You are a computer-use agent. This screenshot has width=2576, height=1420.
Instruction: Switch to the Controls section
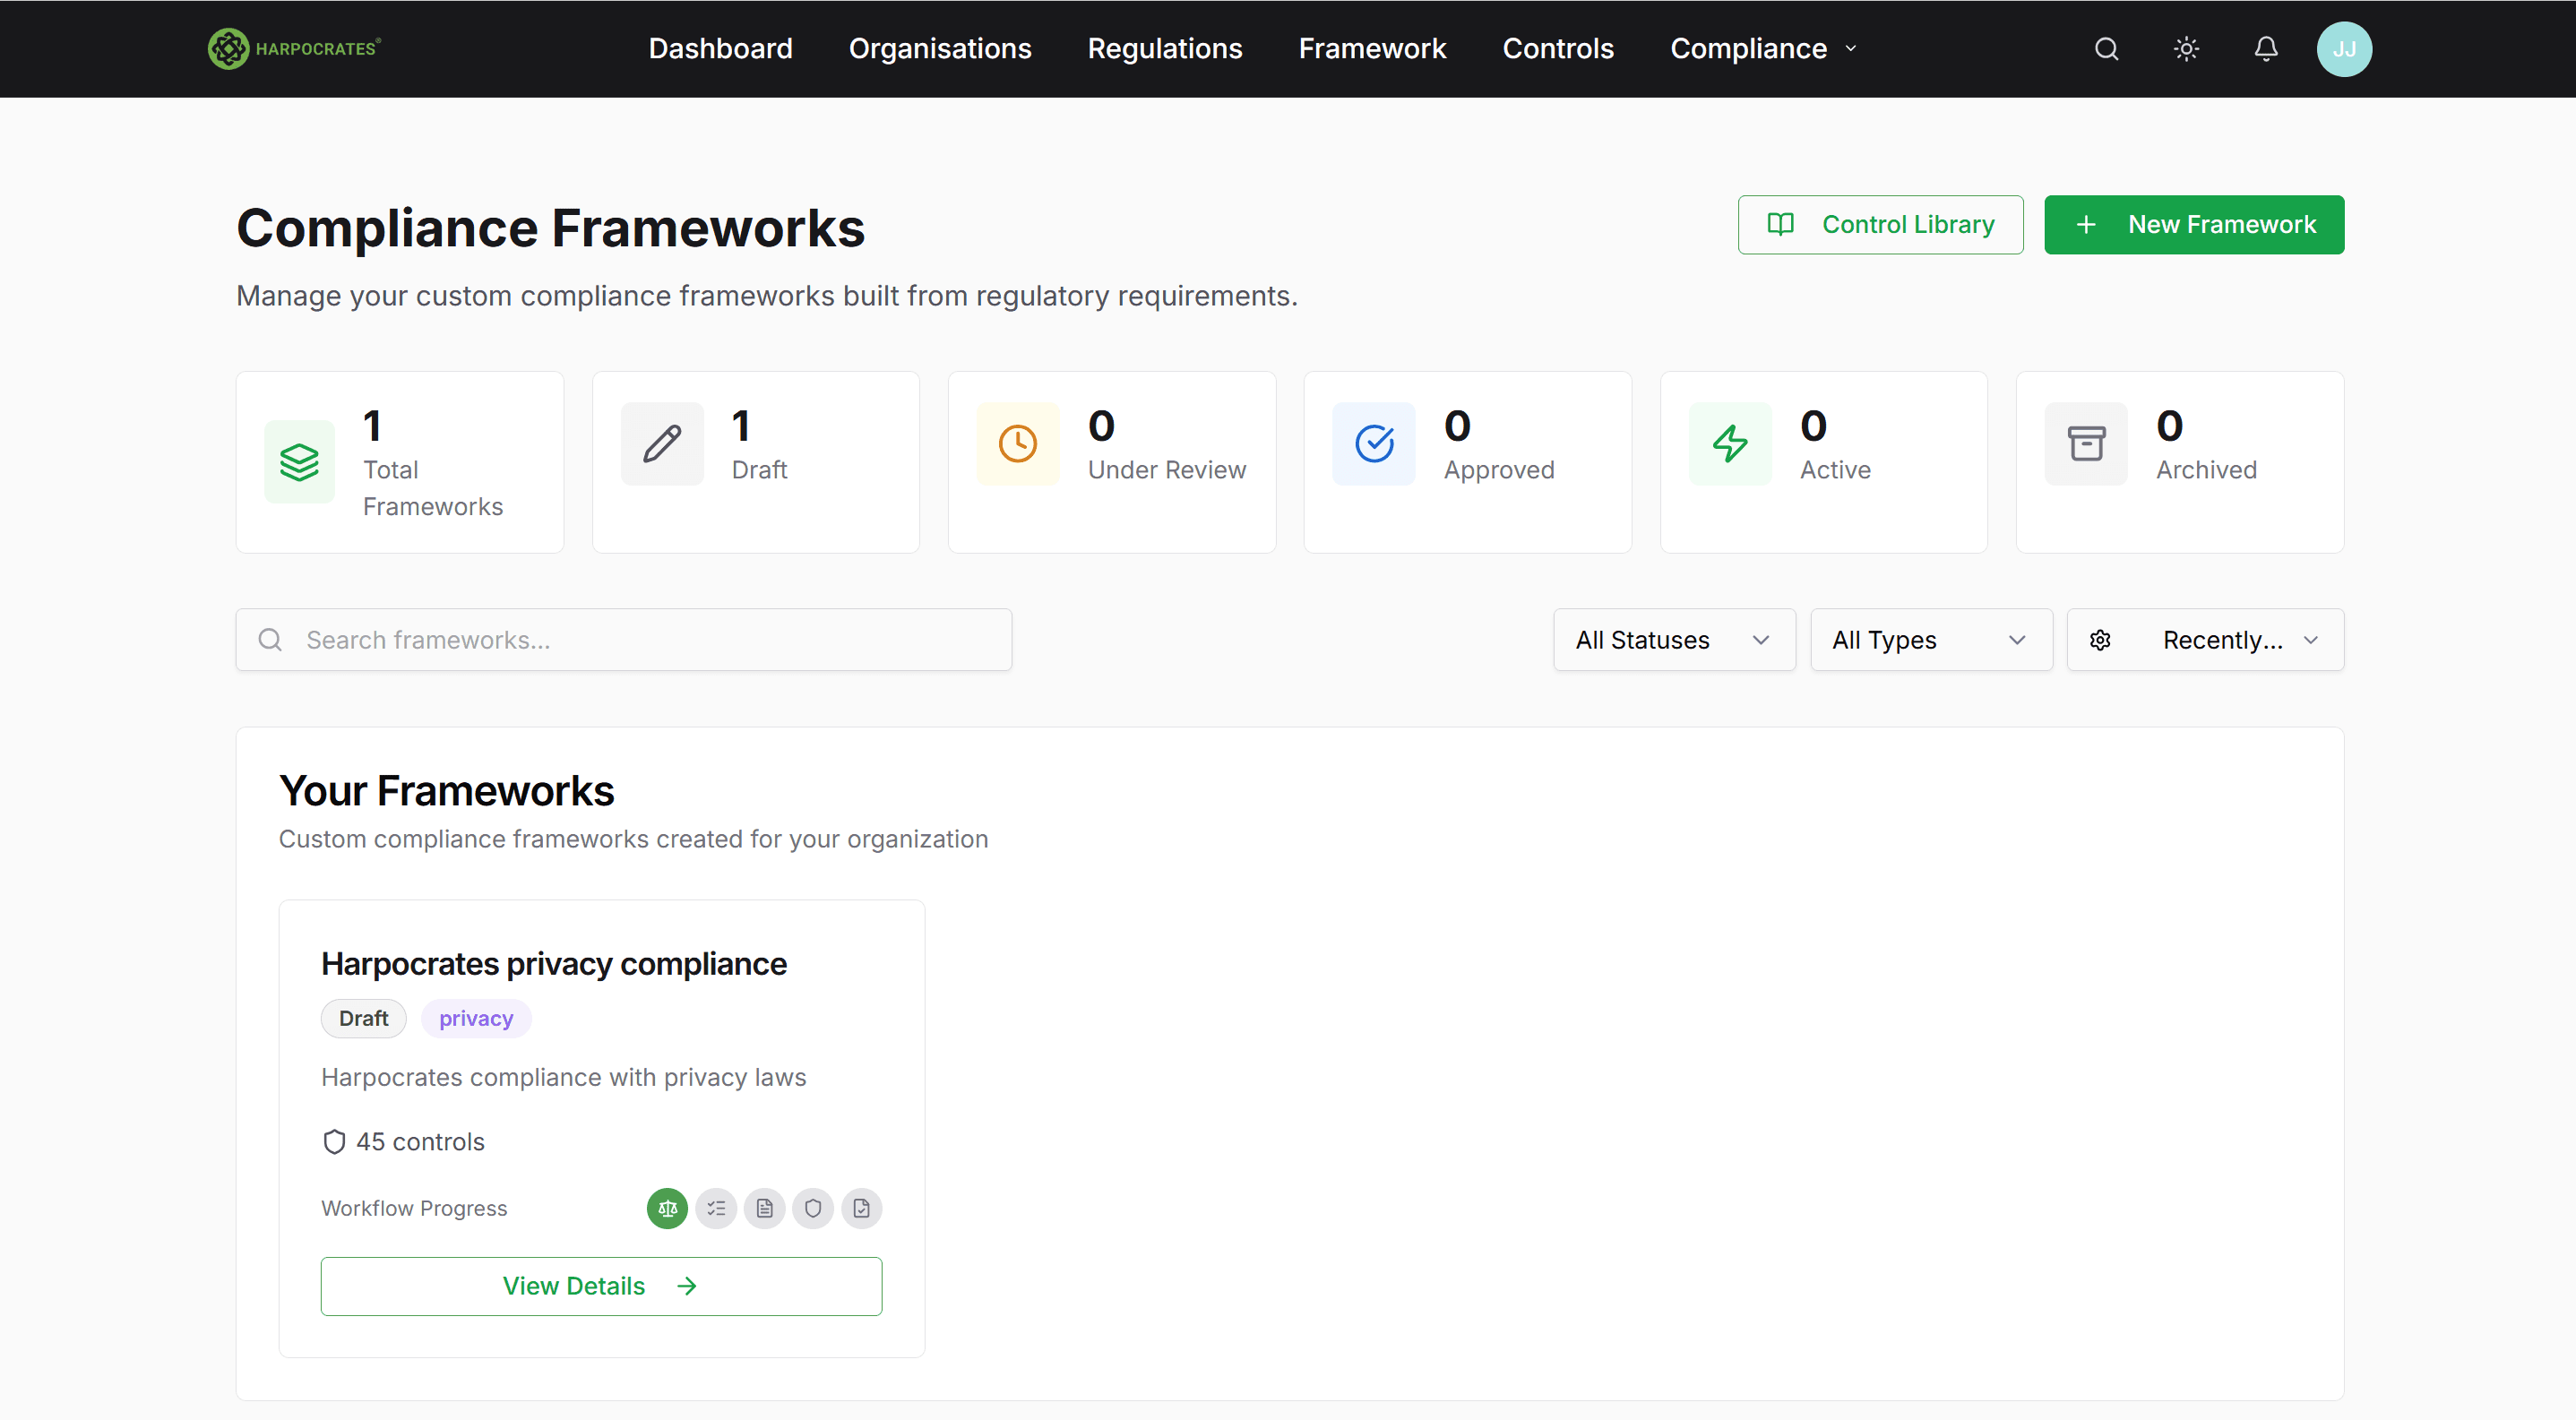pos(1558,48)
